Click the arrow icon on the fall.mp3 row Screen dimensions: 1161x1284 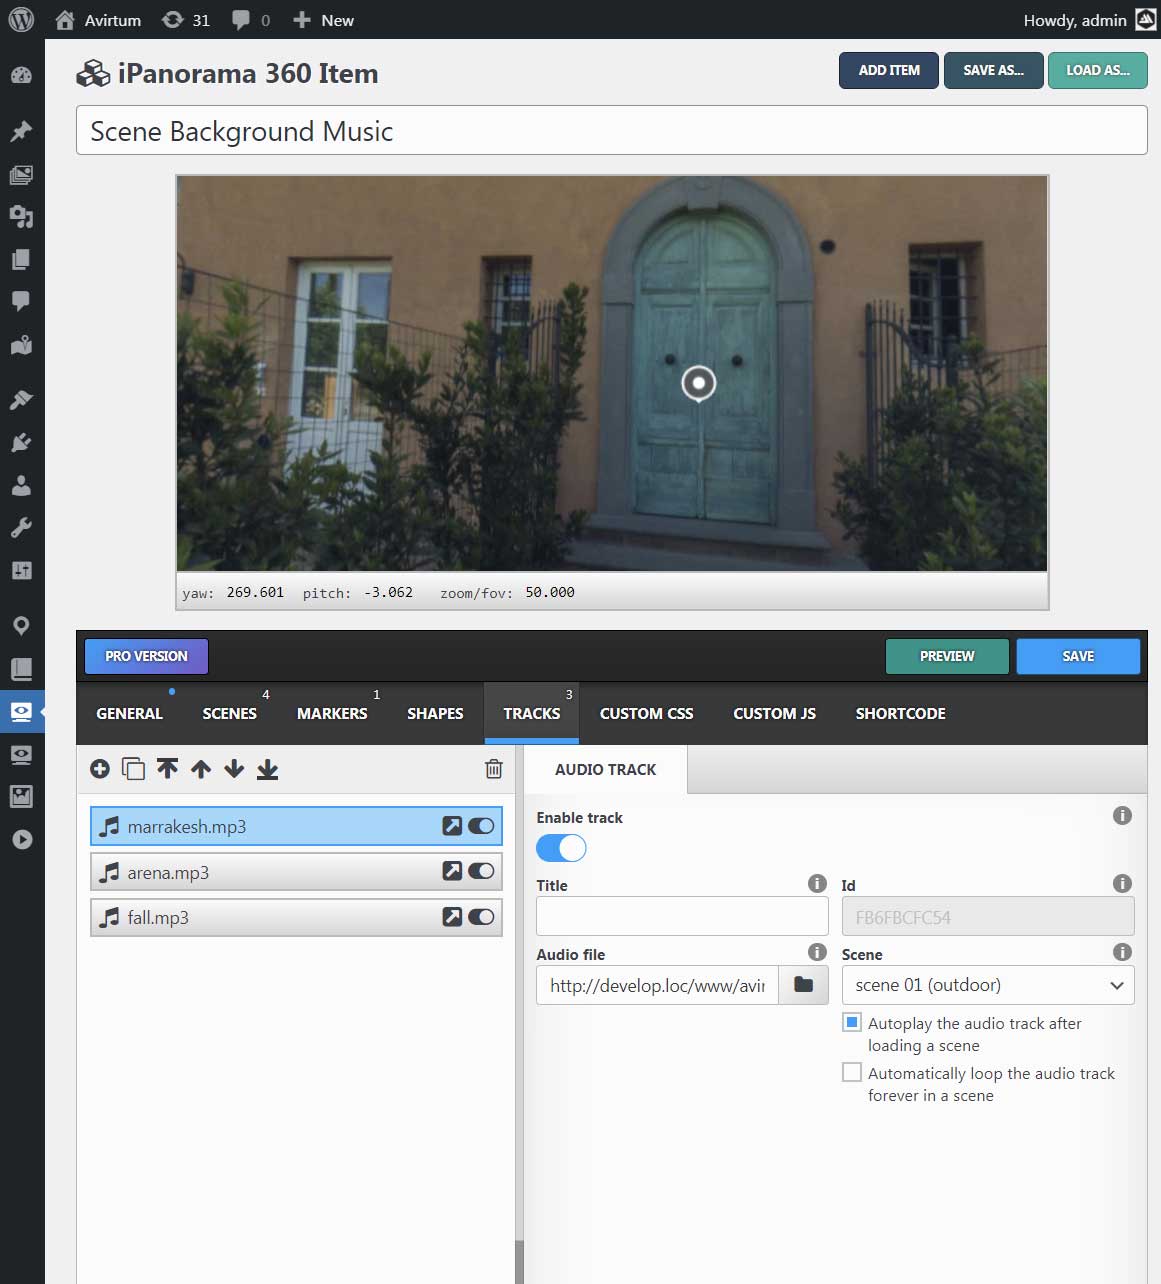point(452,917)
